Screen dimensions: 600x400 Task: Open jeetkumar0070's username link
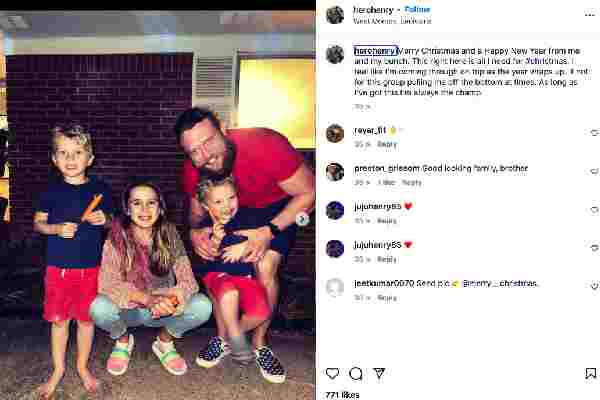pos(384,283)
